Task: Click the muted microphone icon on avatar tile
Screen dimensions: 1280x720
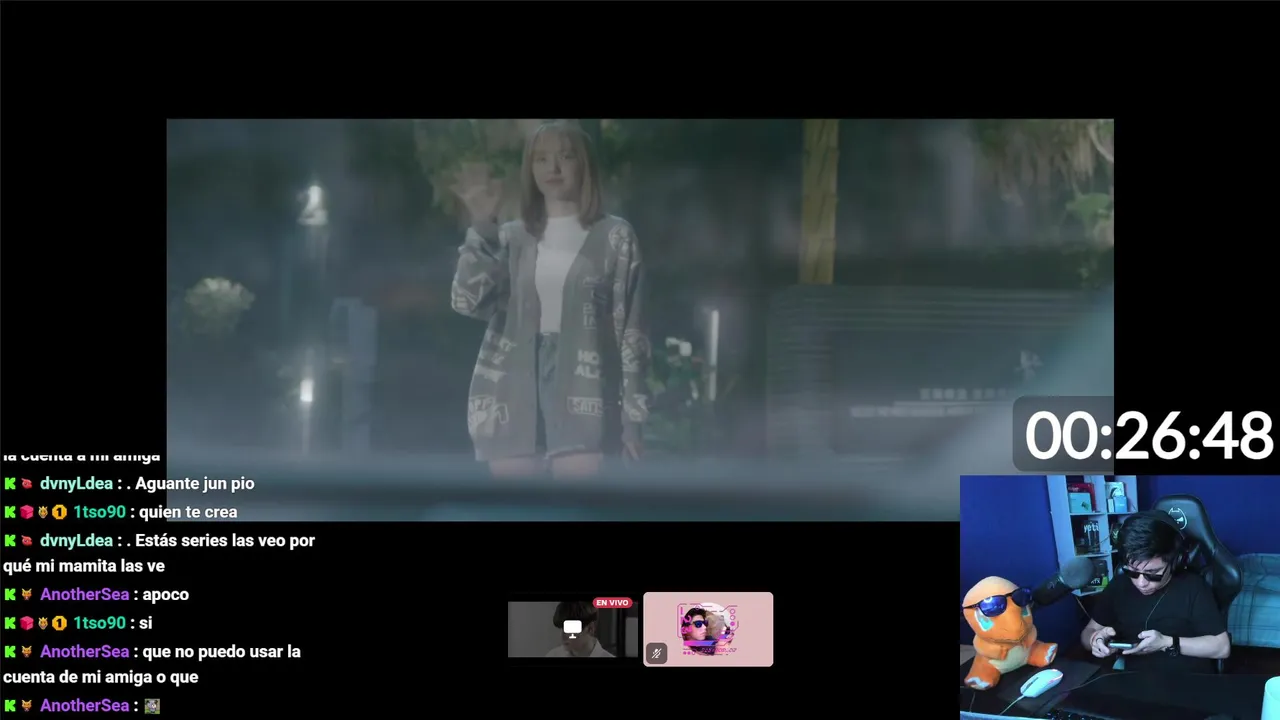Action: [x=657, y=653]
